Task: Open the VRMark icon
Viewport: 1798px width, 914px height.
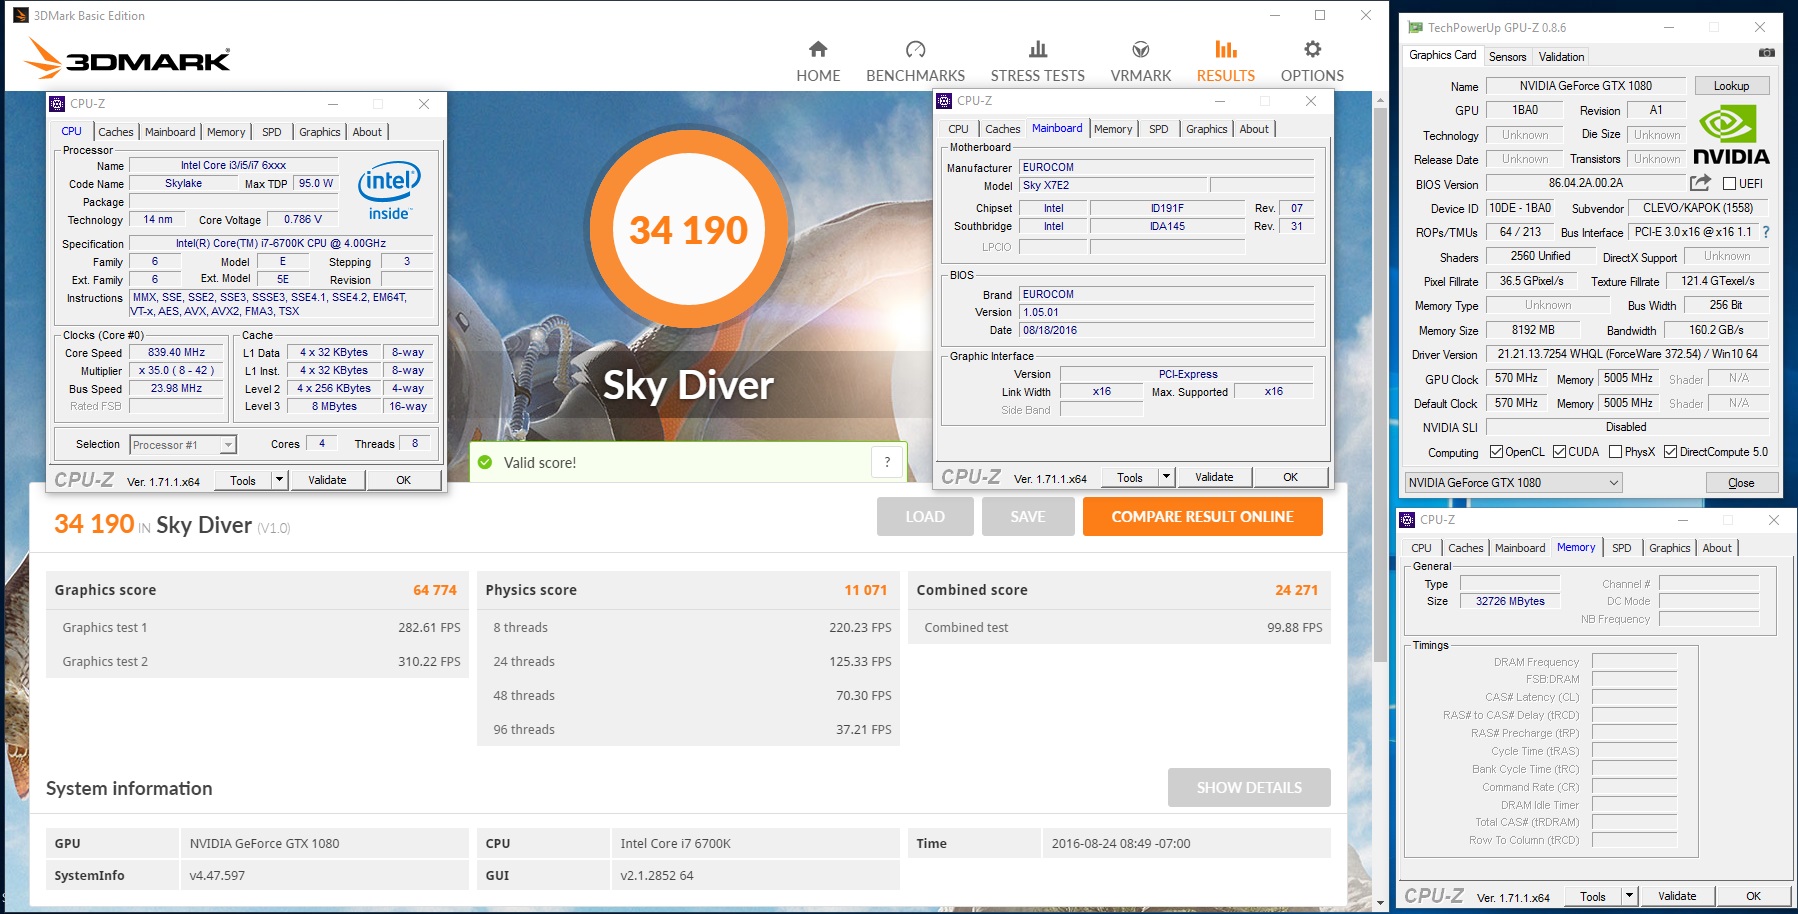Action: pyautogui.click(x=1140, y=50)
